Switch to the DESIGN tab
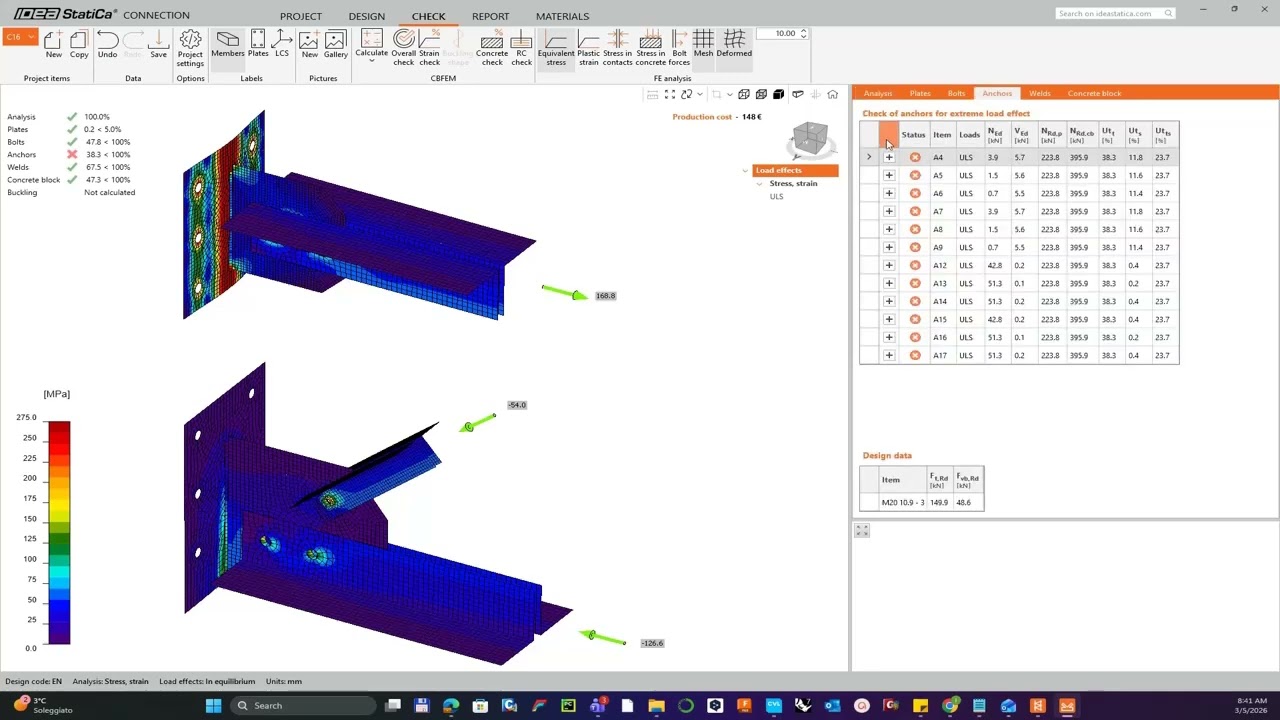1280x720 pixels. click(366, 16)
